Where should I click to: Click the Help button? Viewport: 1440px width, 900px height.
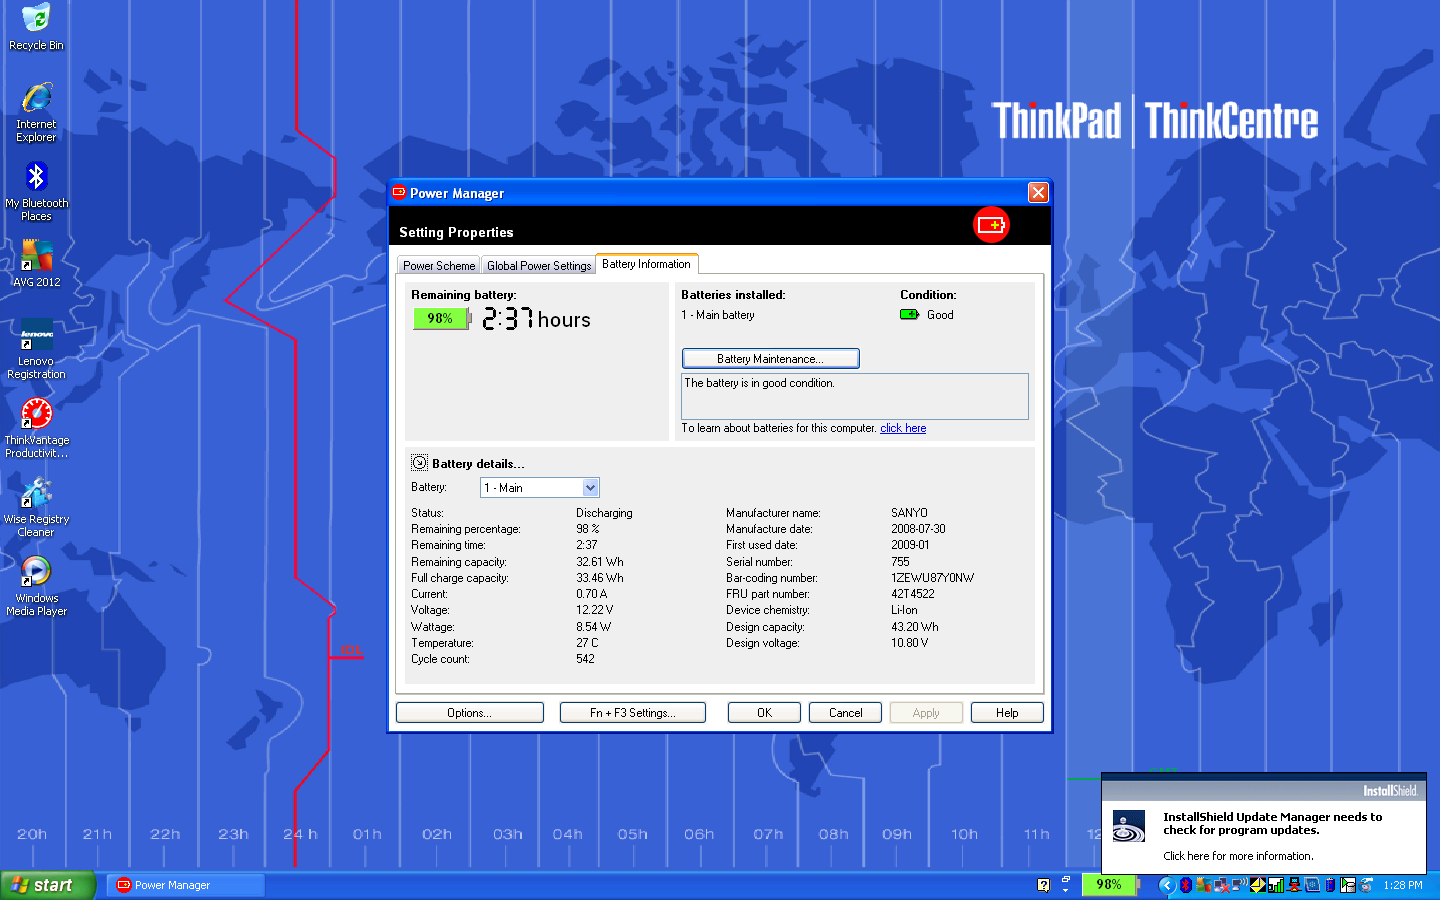1007,713
